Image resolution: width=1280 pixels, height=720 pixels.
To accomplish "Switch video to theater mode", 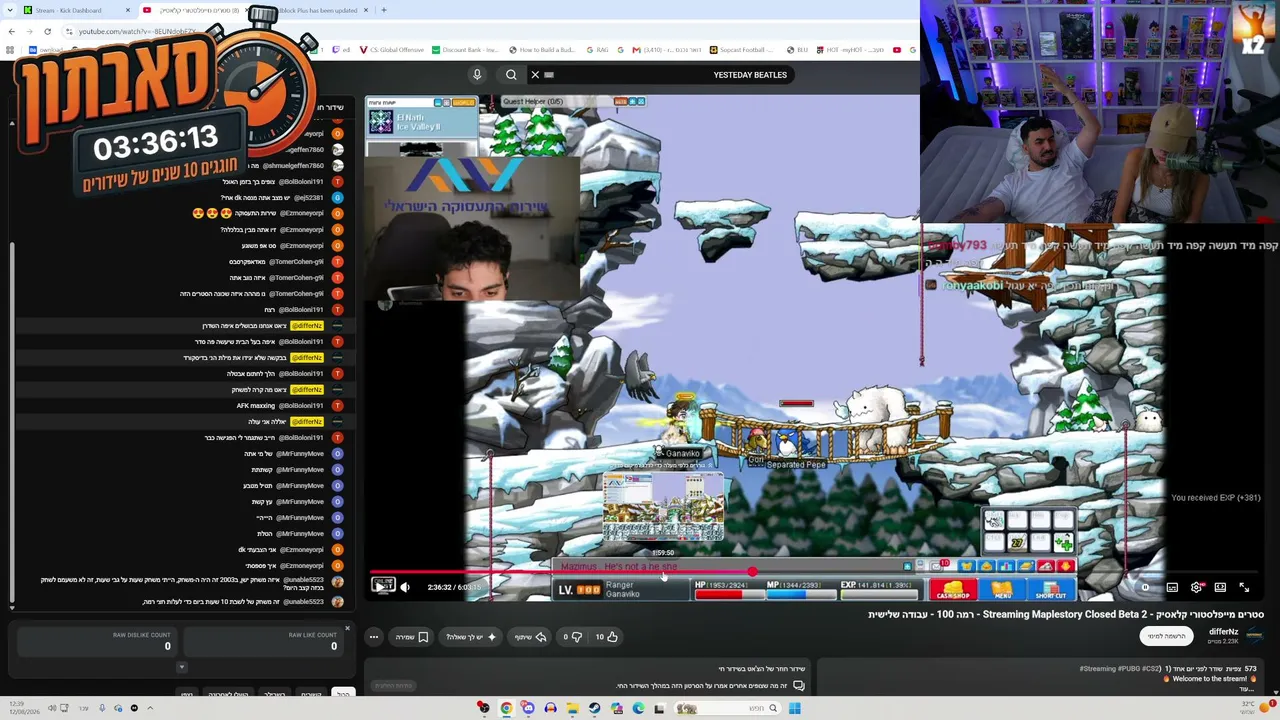I will 1220,587.
